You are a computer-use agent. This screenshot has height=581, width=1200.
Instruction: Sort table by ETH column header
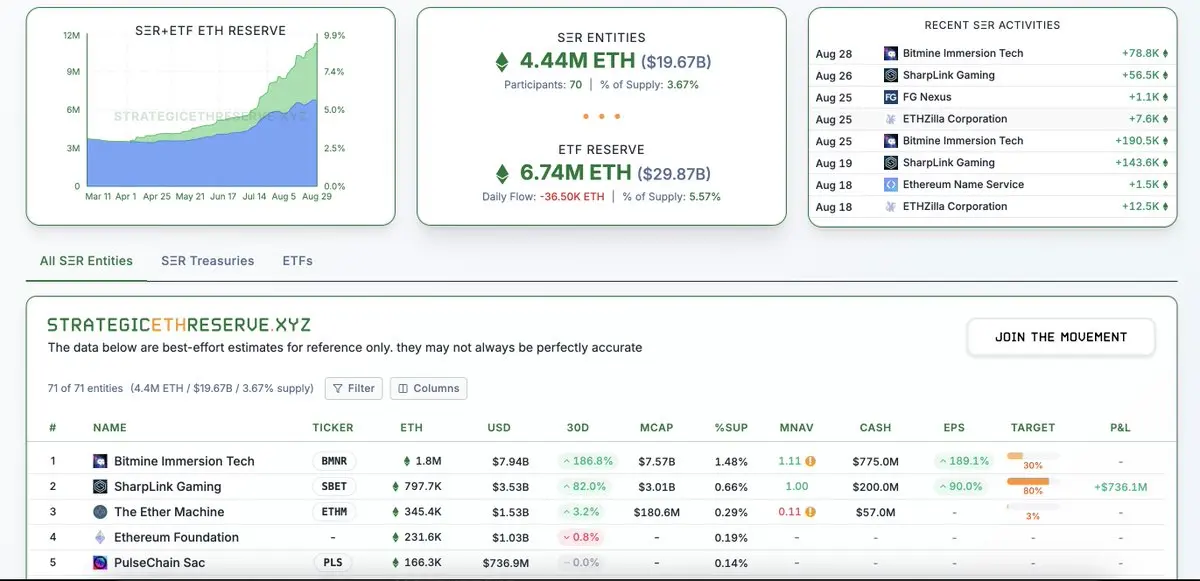(411, 428)
